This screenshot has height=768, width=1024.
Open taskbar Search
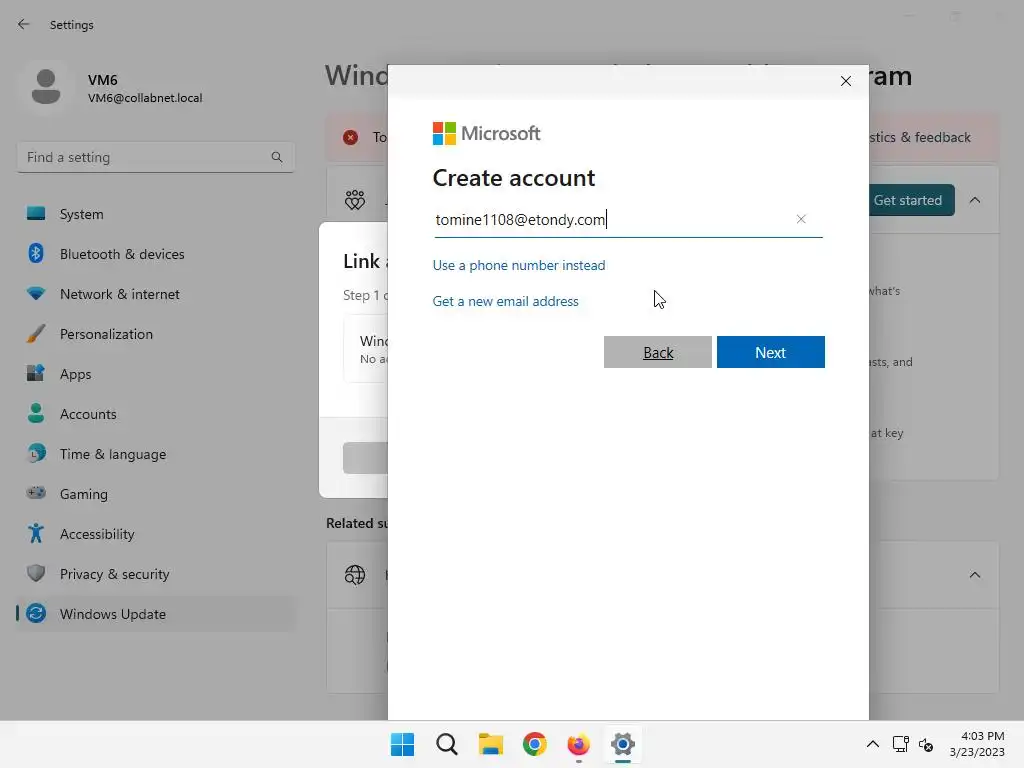[447, 744]
